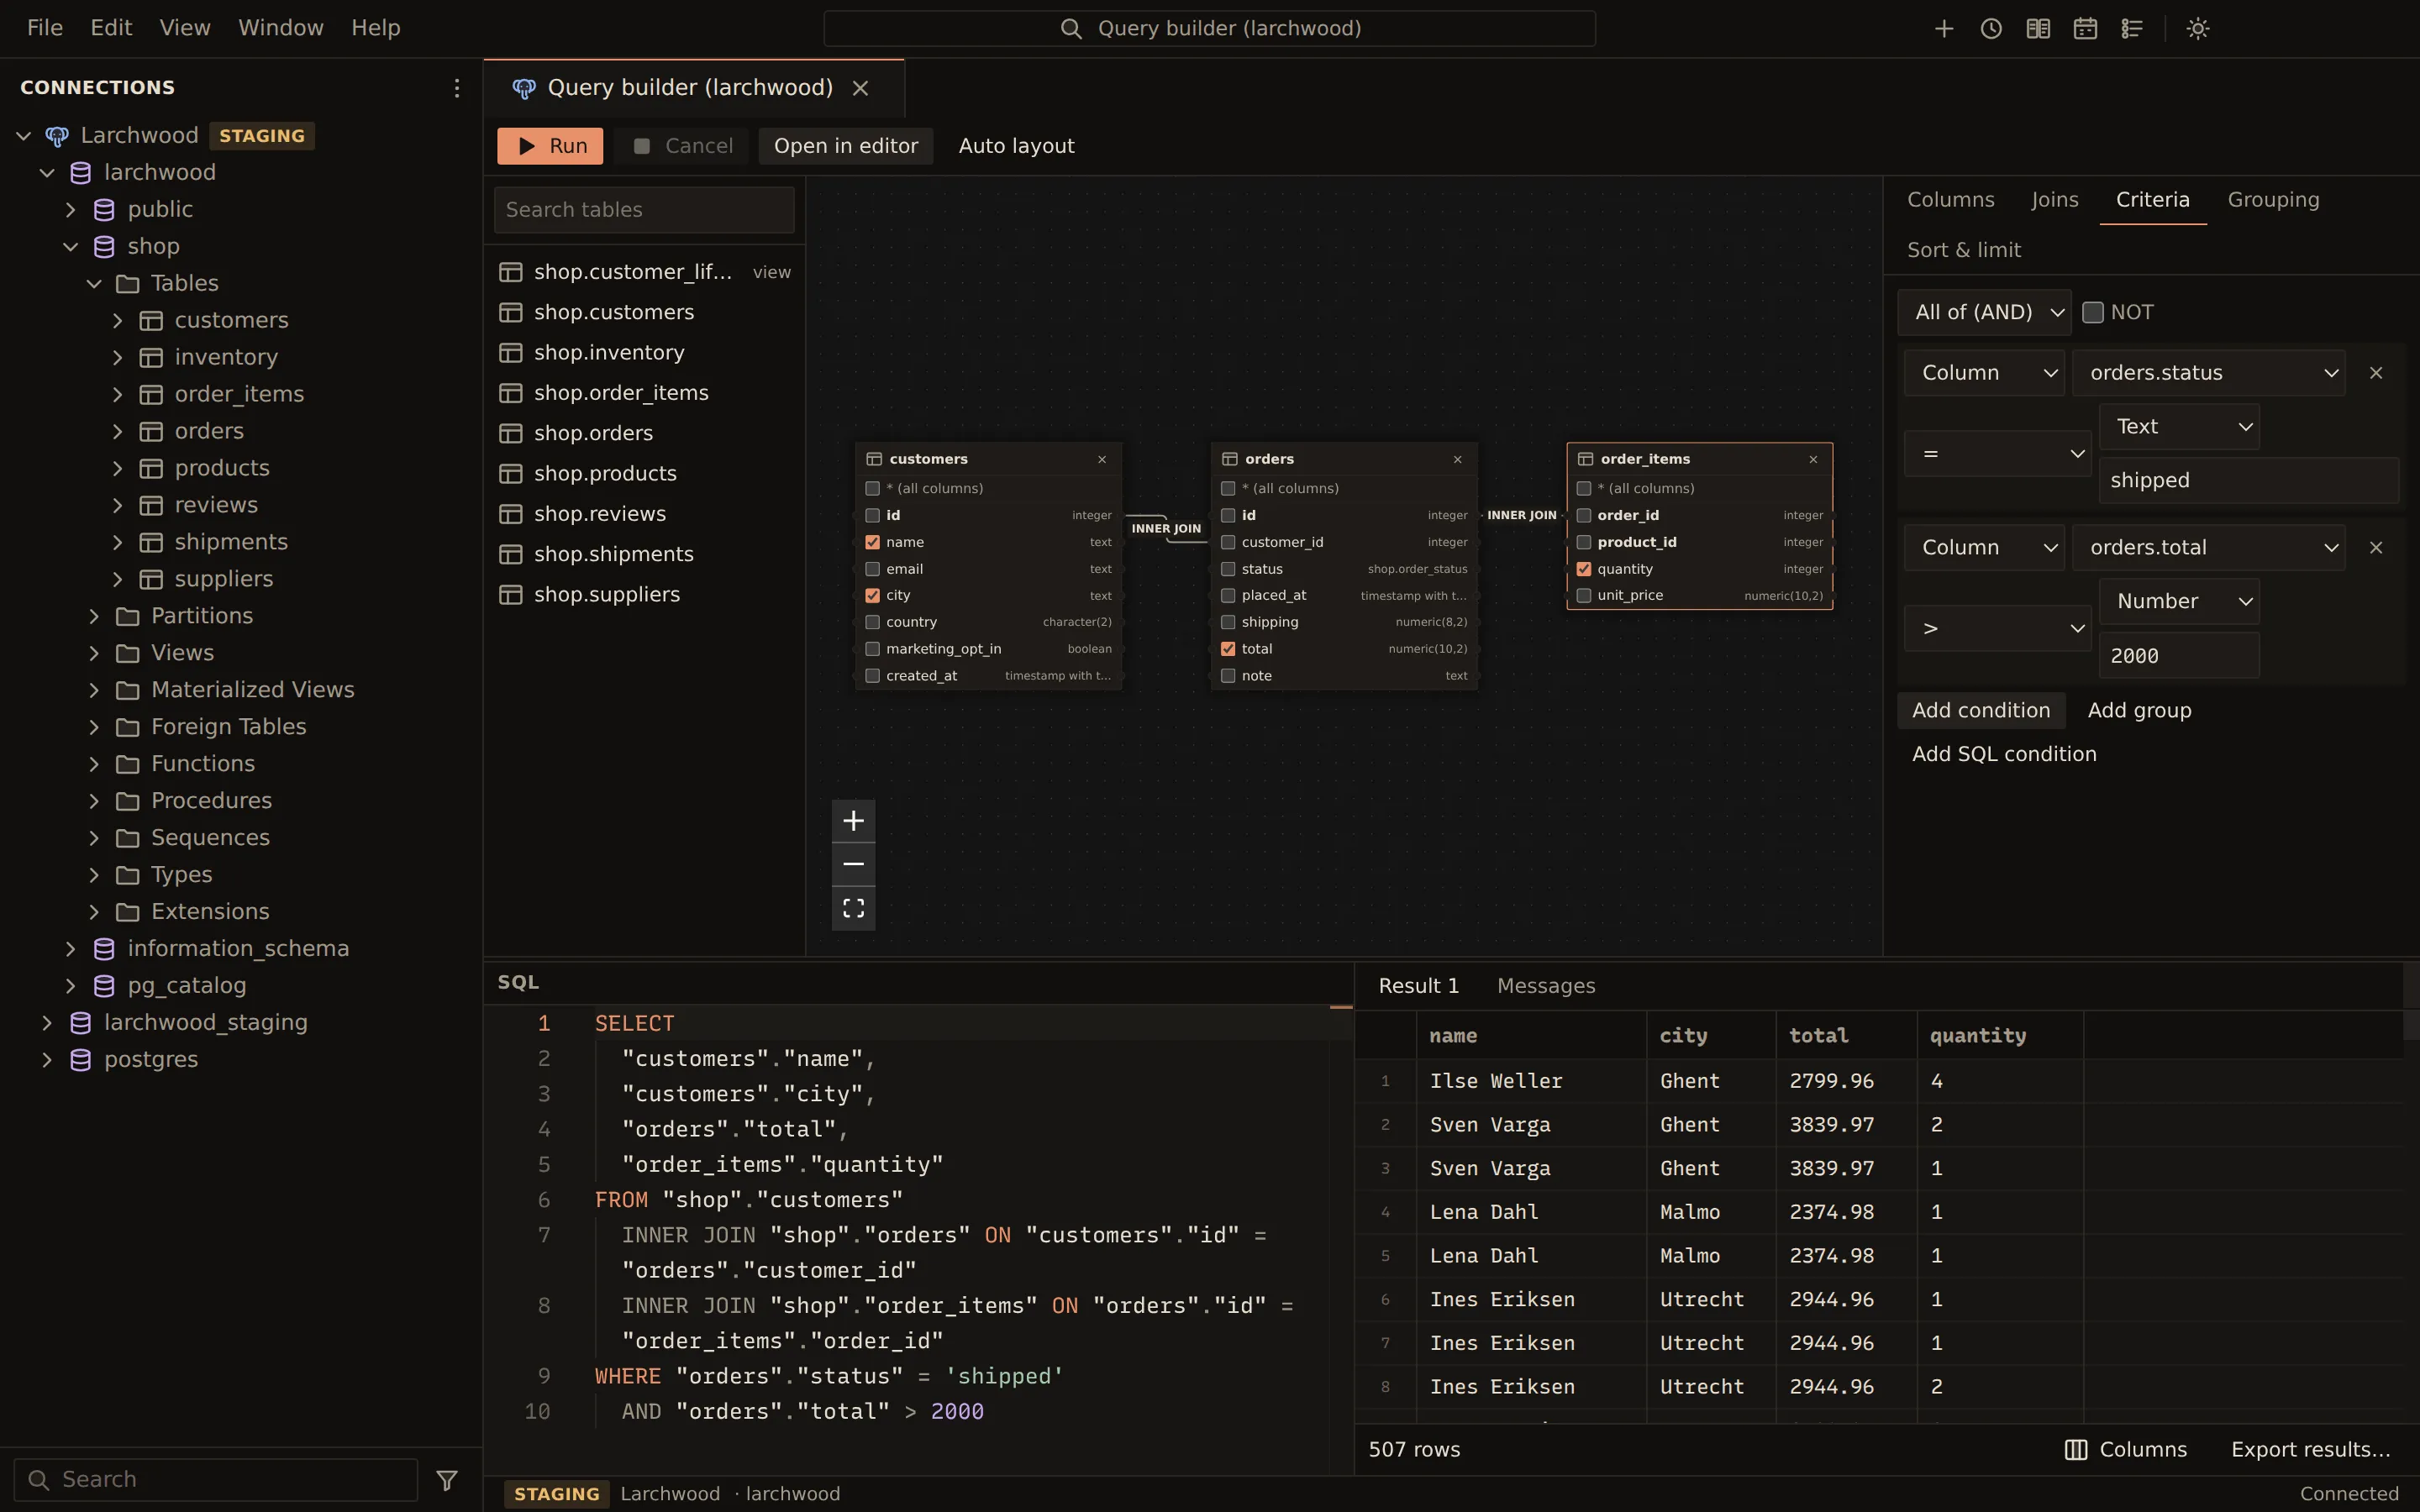
Task: Switch to the Grouping tab
Action: [x=2273, y=200]
